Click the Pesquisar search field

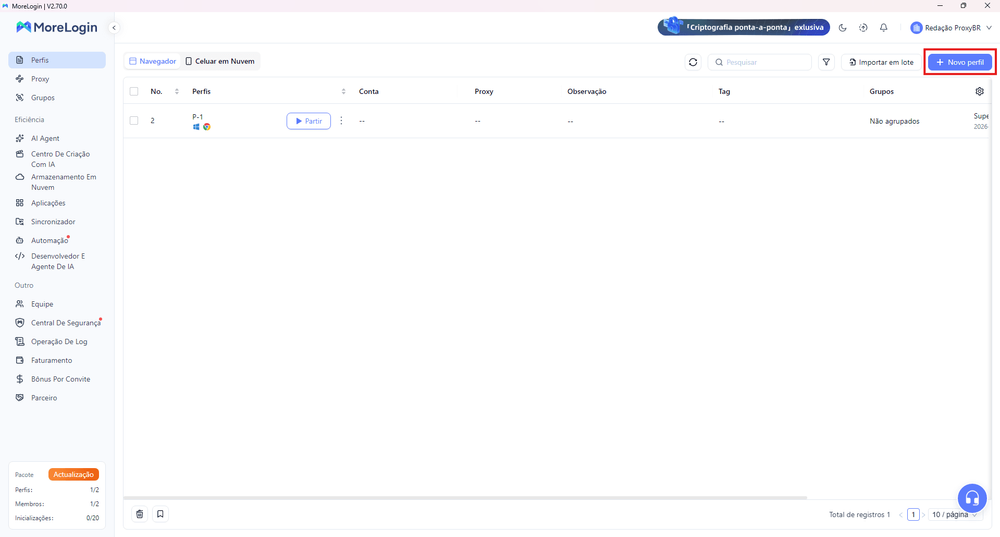tap(760, 62)
